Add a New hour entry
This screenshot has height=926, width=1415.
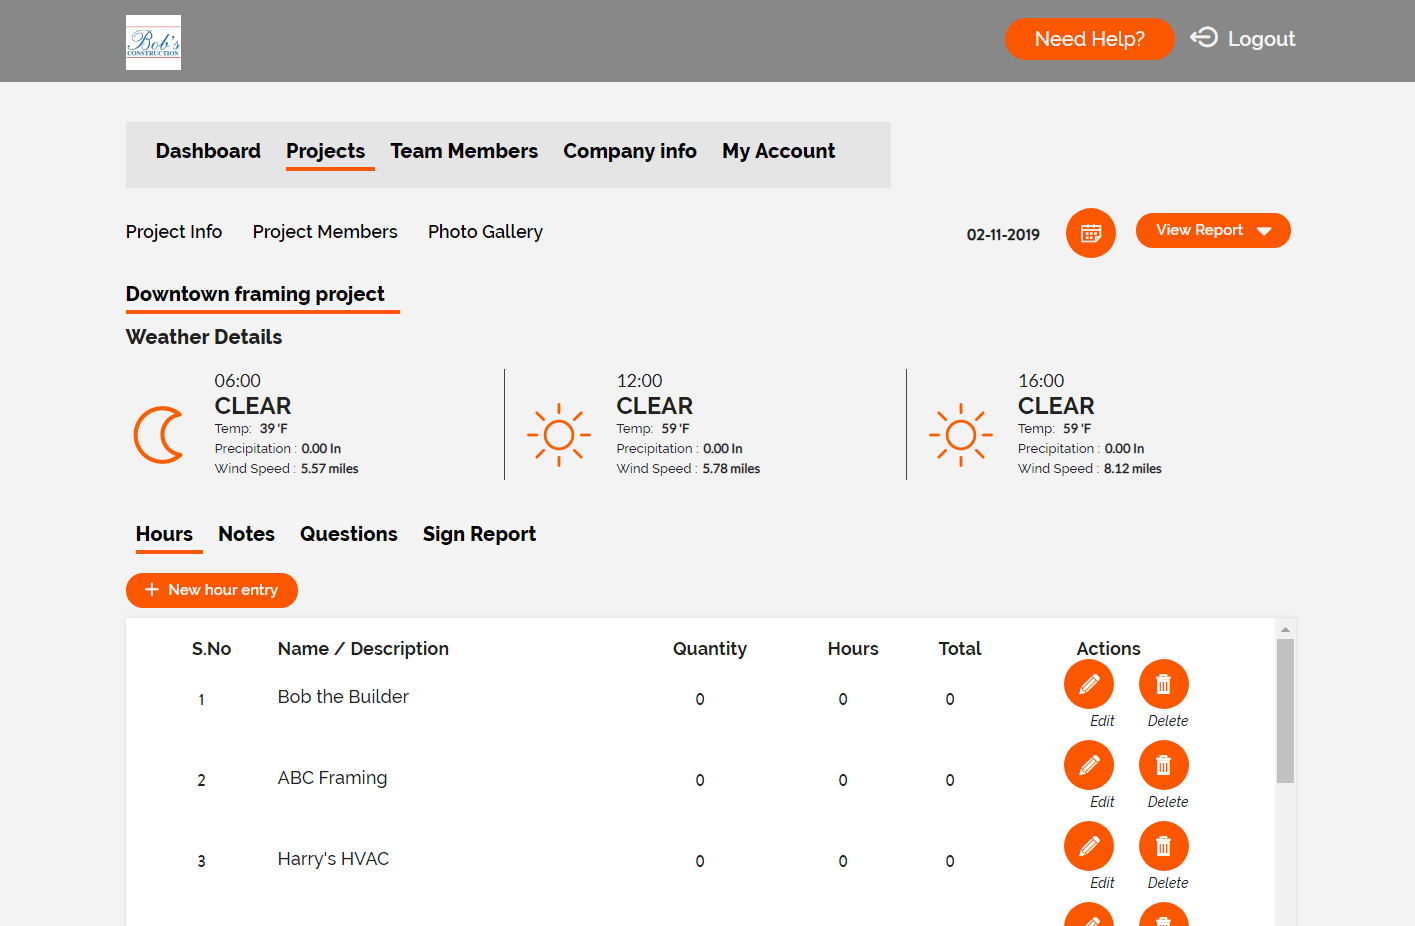212,590
